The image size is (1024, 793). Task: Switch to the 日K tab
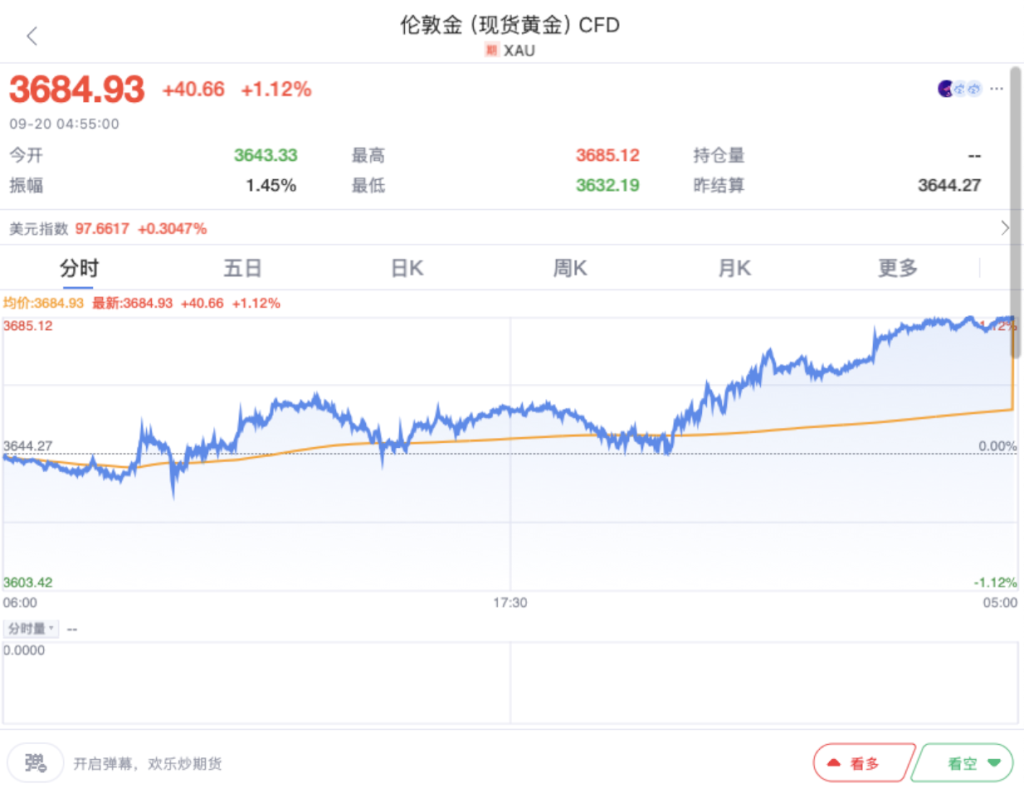pos(407,268)
